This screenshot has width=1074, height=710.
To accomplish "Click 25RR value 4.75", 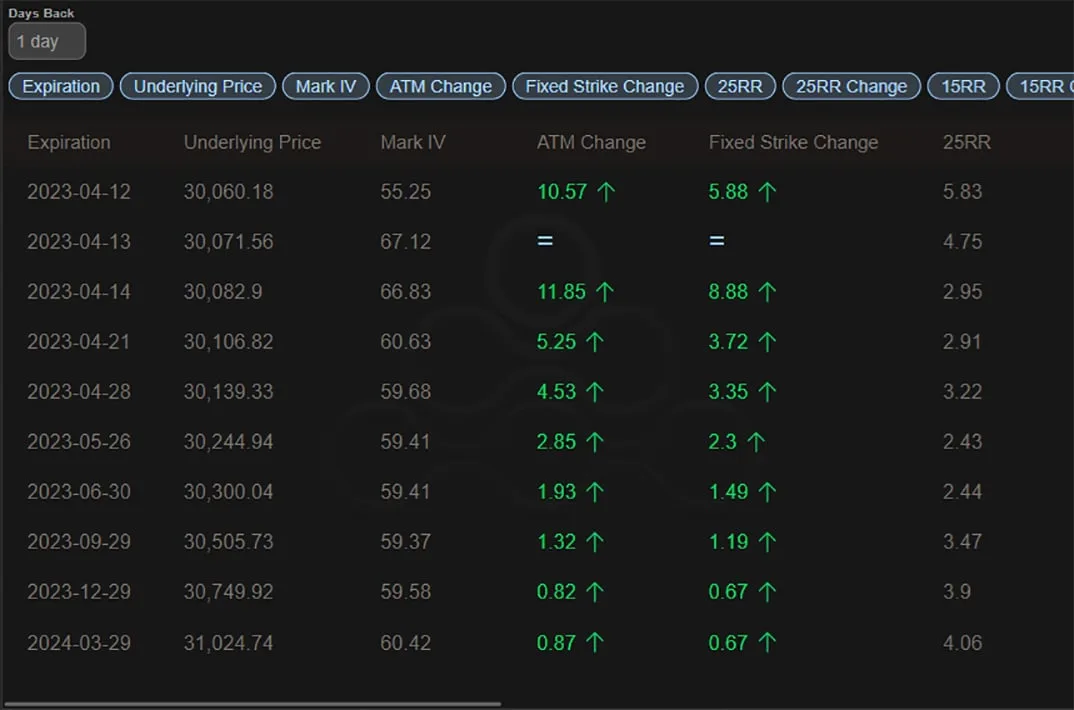I will [x=962, y=242].
